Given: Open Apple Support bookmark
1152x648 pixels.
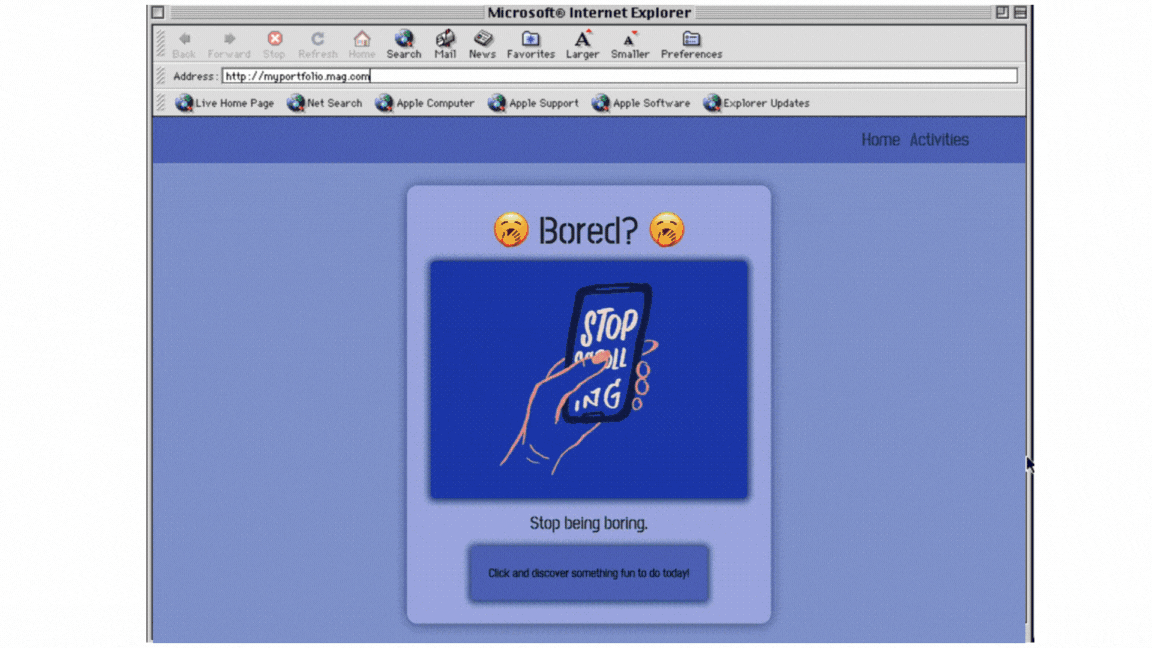Looking at the screenshot, I should [533, 104].
